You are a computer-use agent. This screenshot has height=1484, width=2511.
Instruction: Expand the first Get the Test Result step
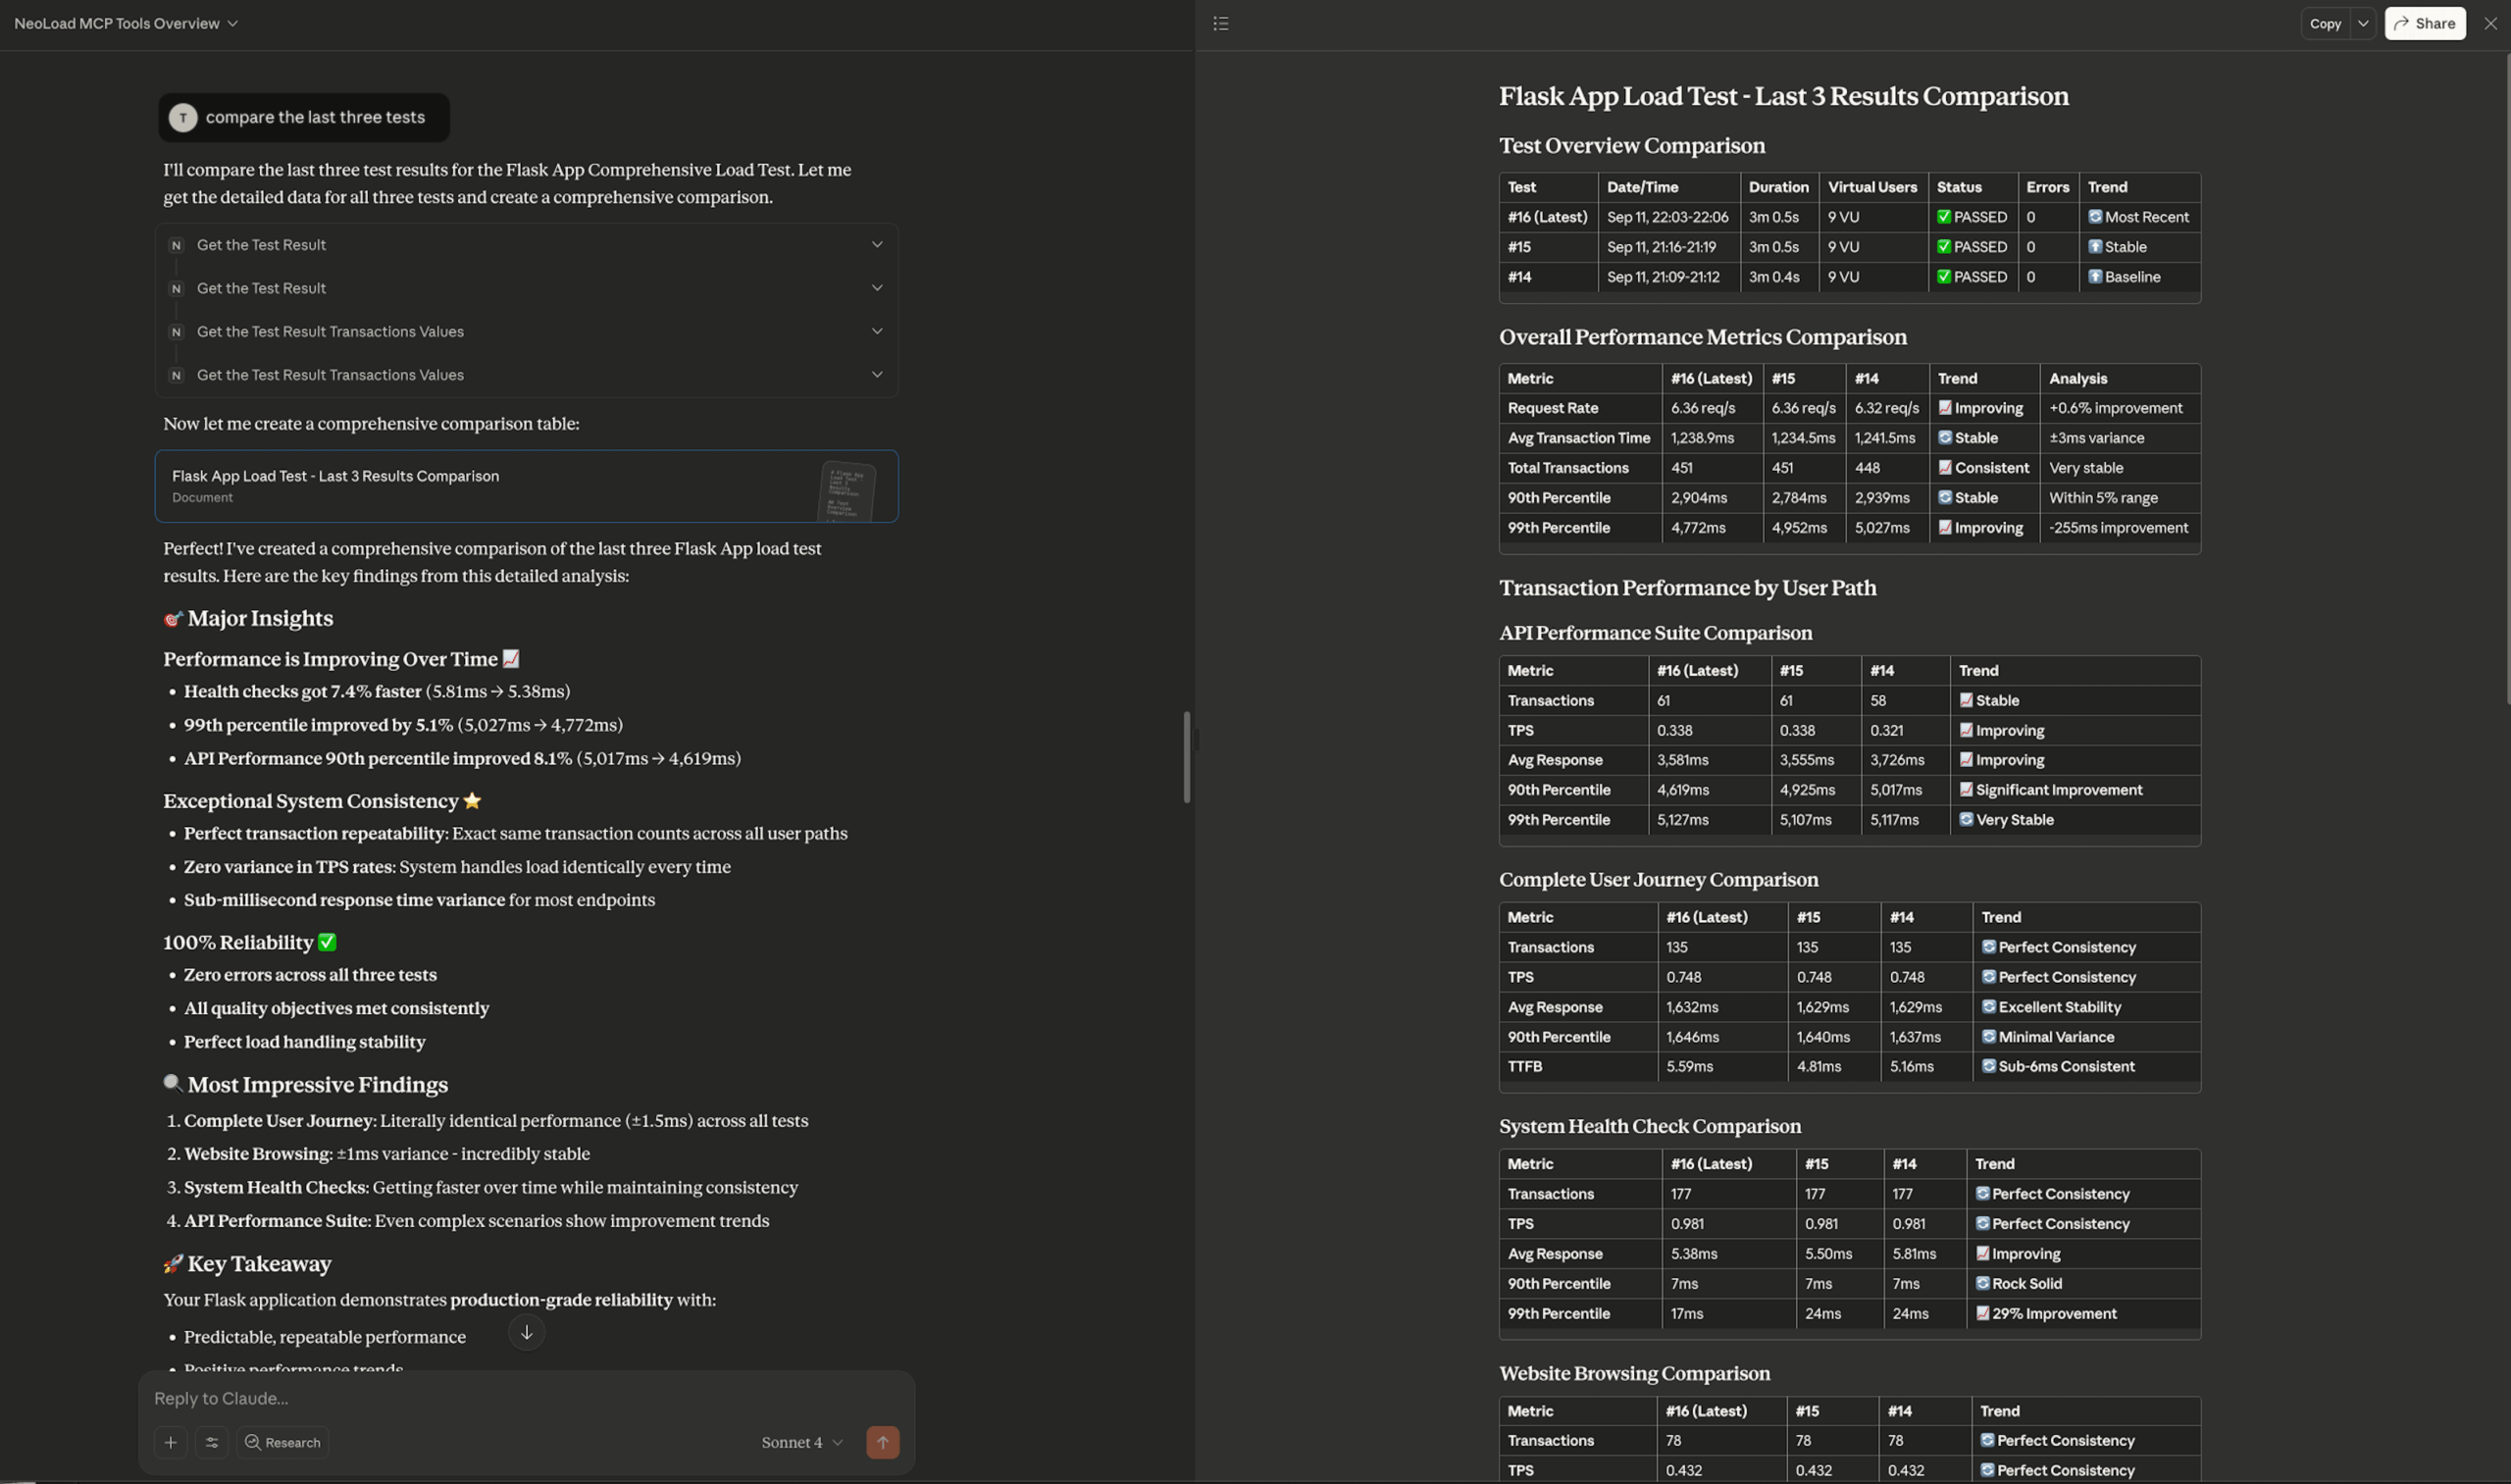point(876,245)
